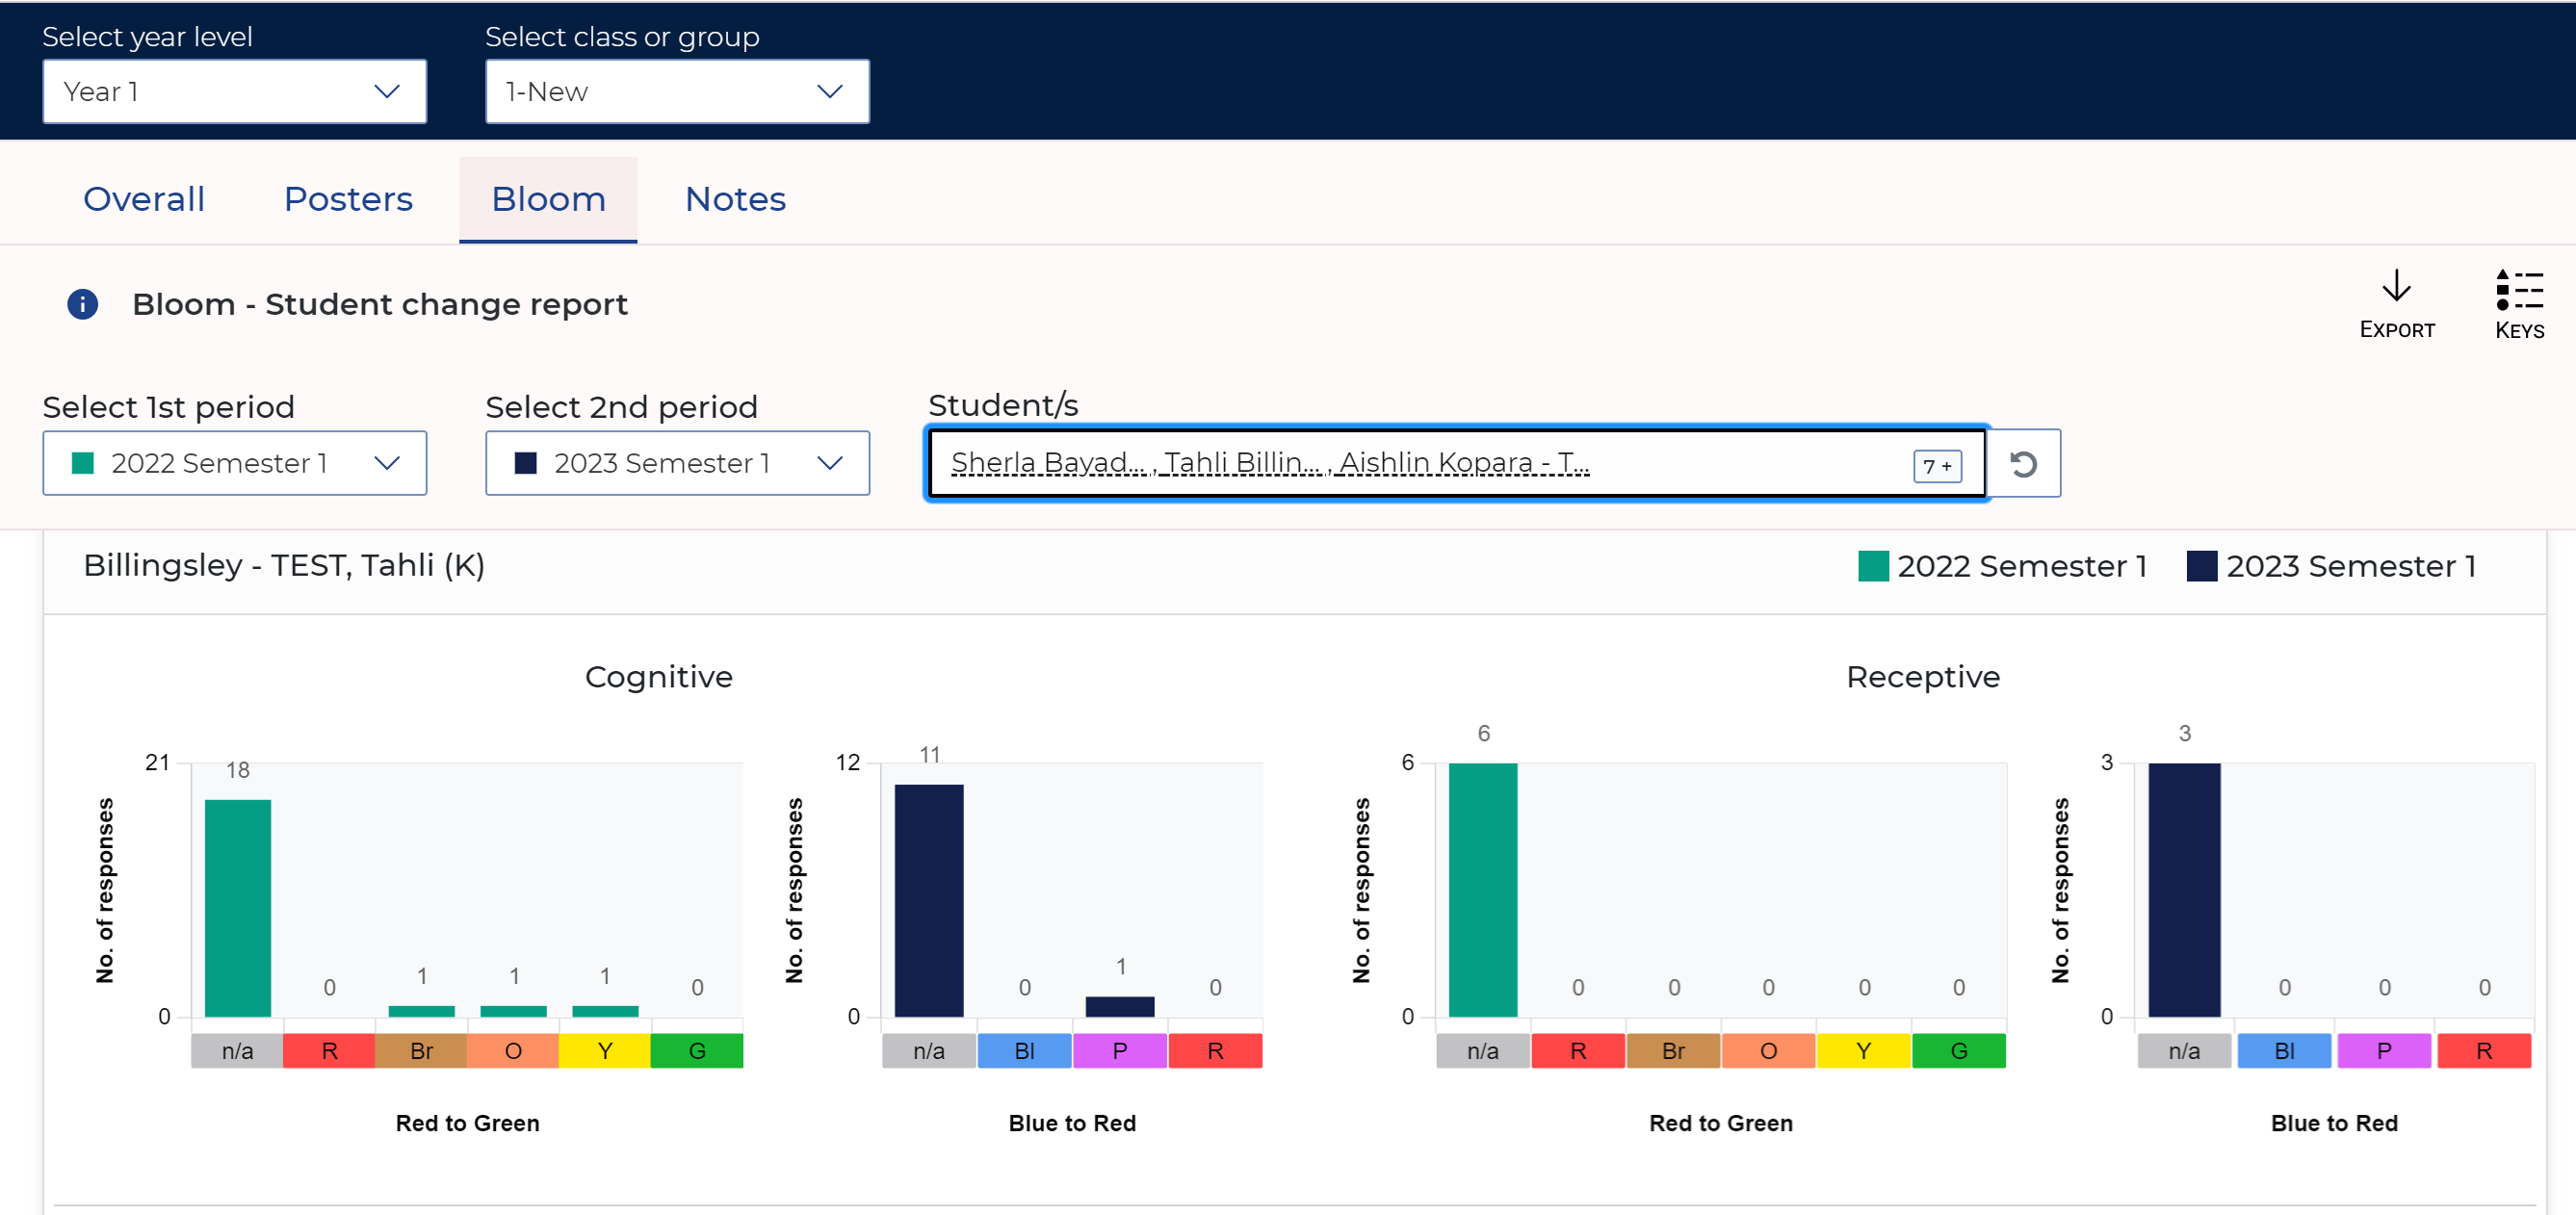Open the Select 1st period dropdown

(x=234, y=463)
